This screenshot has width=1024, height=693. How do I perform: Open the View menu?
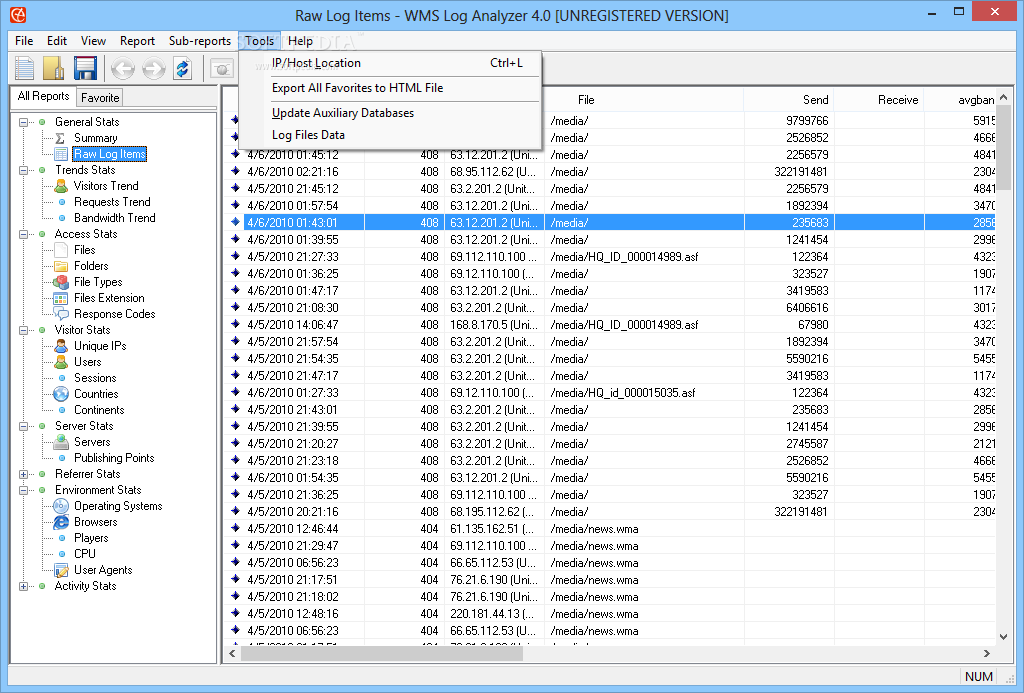tap(93, 40)
